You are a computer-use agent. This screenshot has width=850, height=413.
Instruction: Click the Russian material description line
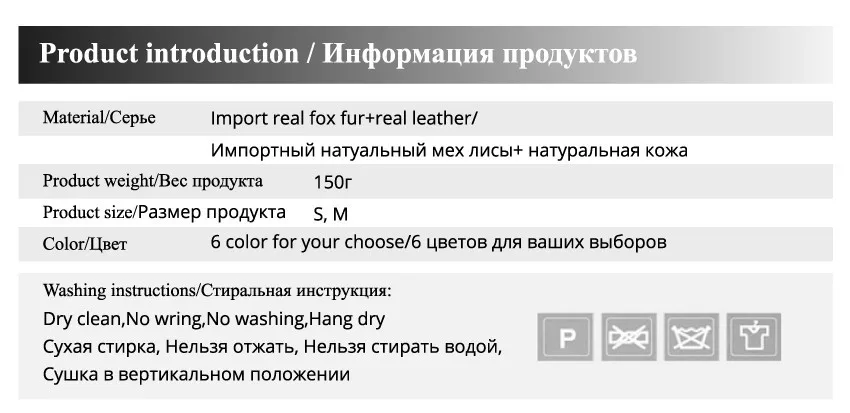click(x=449, y=150)
